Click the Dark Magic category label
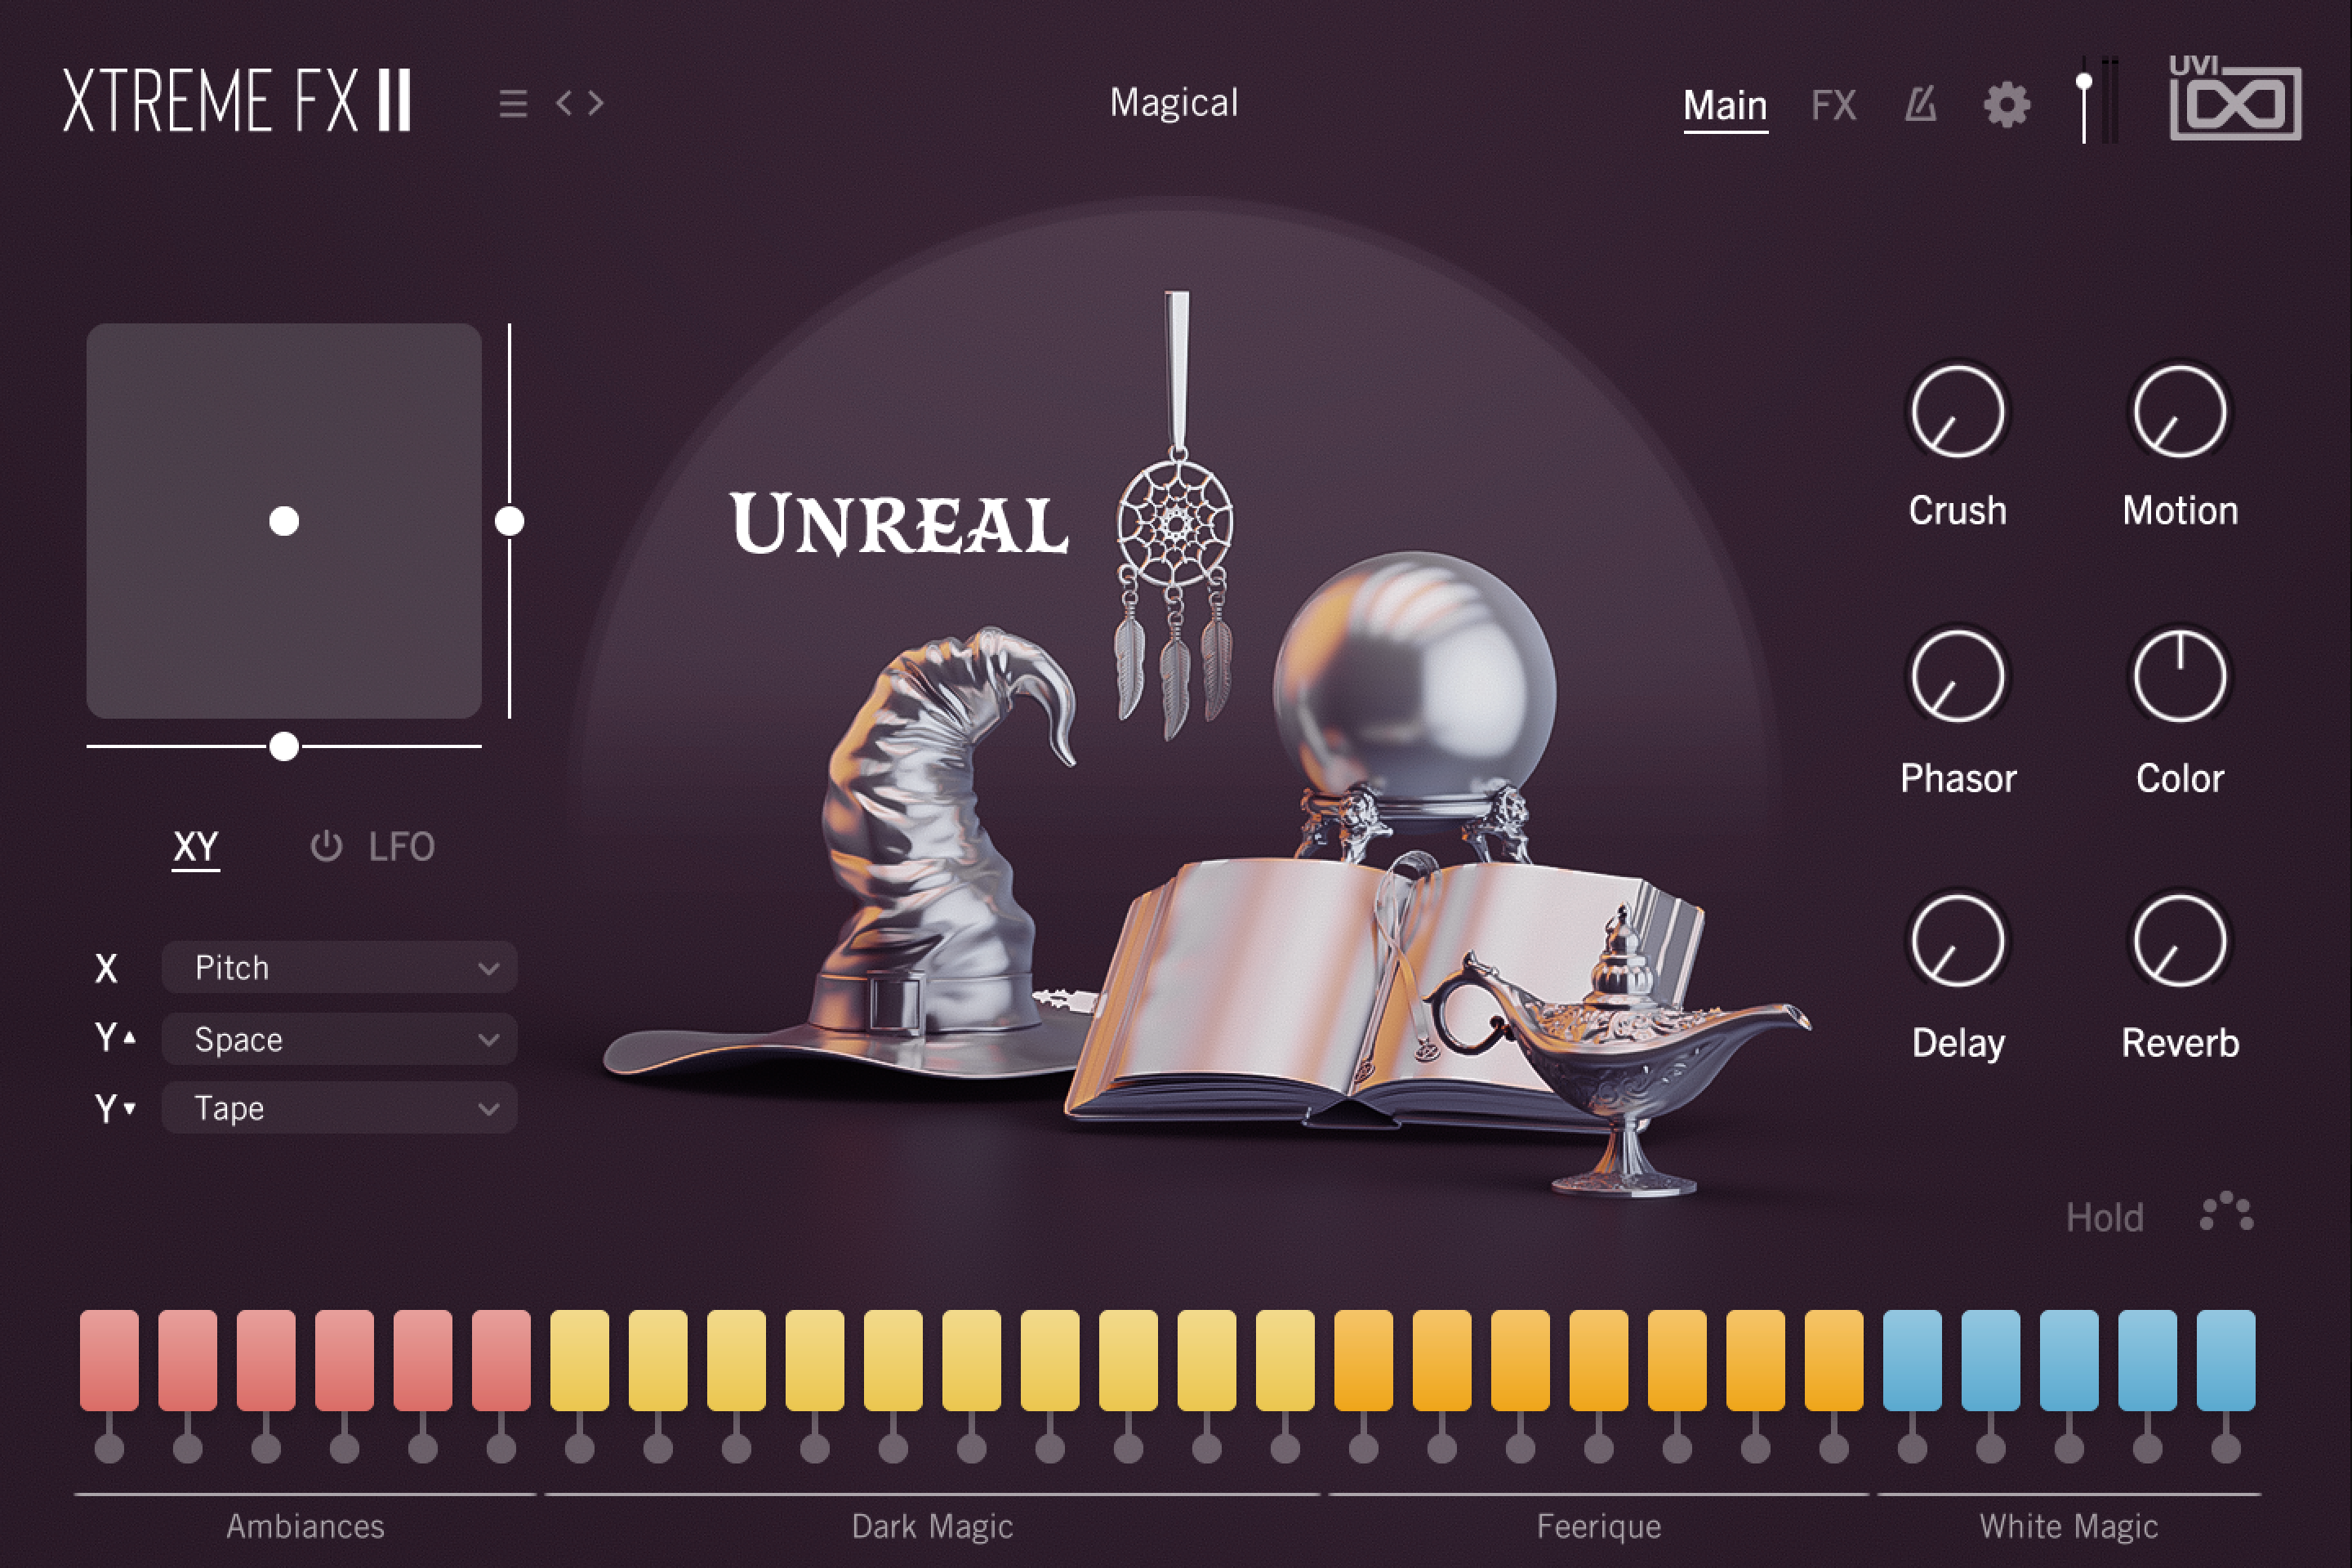 [x=932, y=1526]
